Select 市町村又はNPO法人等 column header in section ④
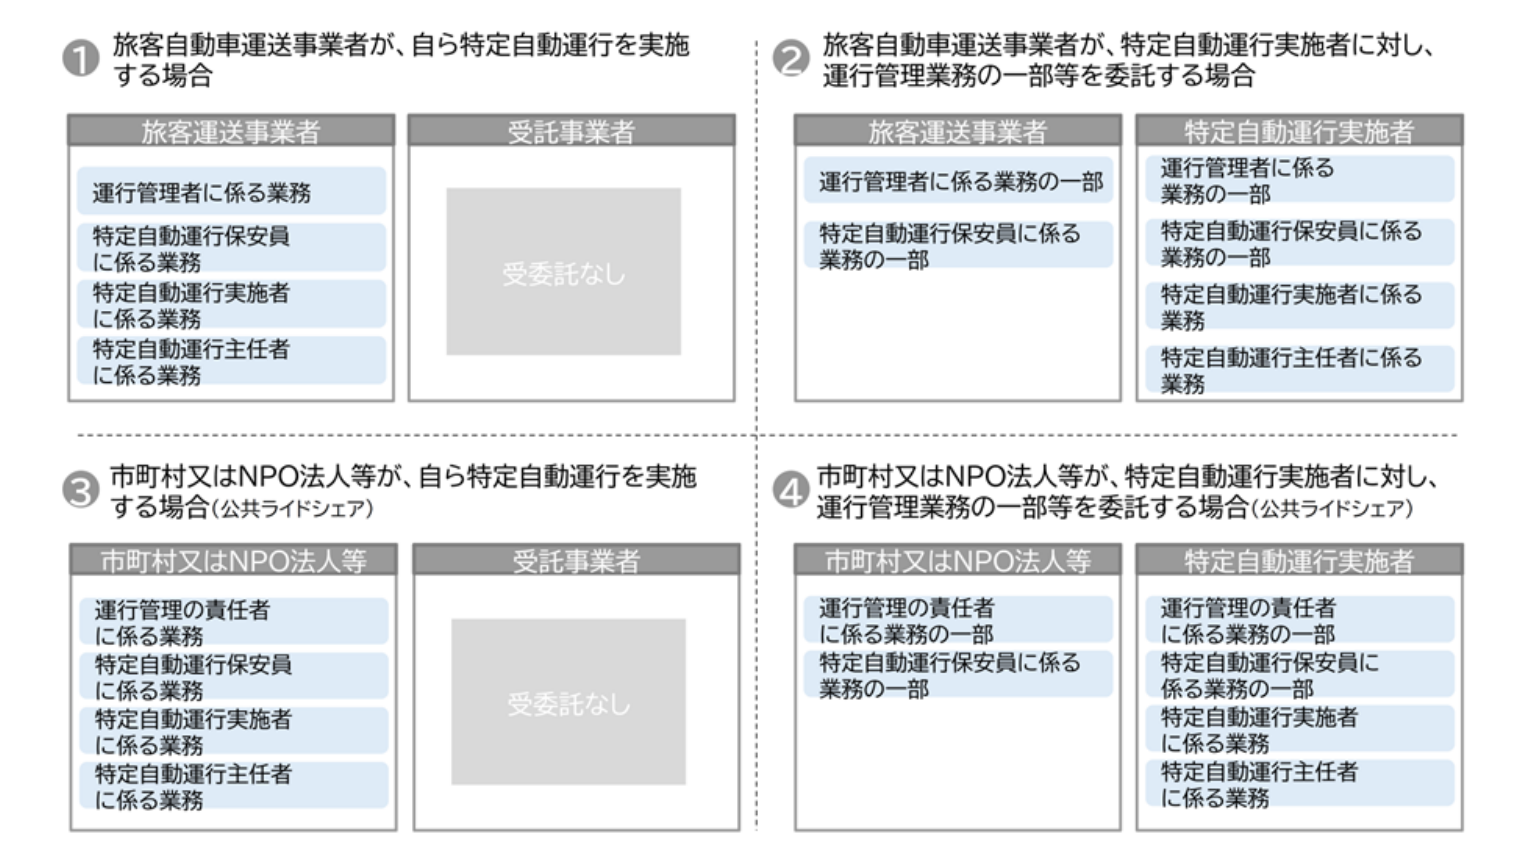This screenshot has height=850, width=1535. click(957, 560)
